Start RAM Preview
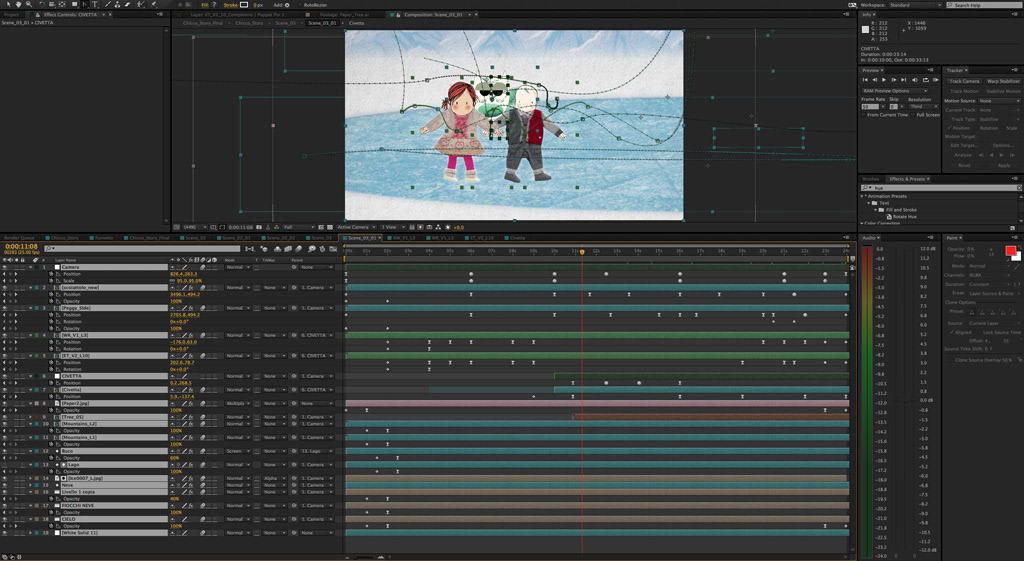The height and width of the screenshot is (561, 1024). [x=936, y=80]
